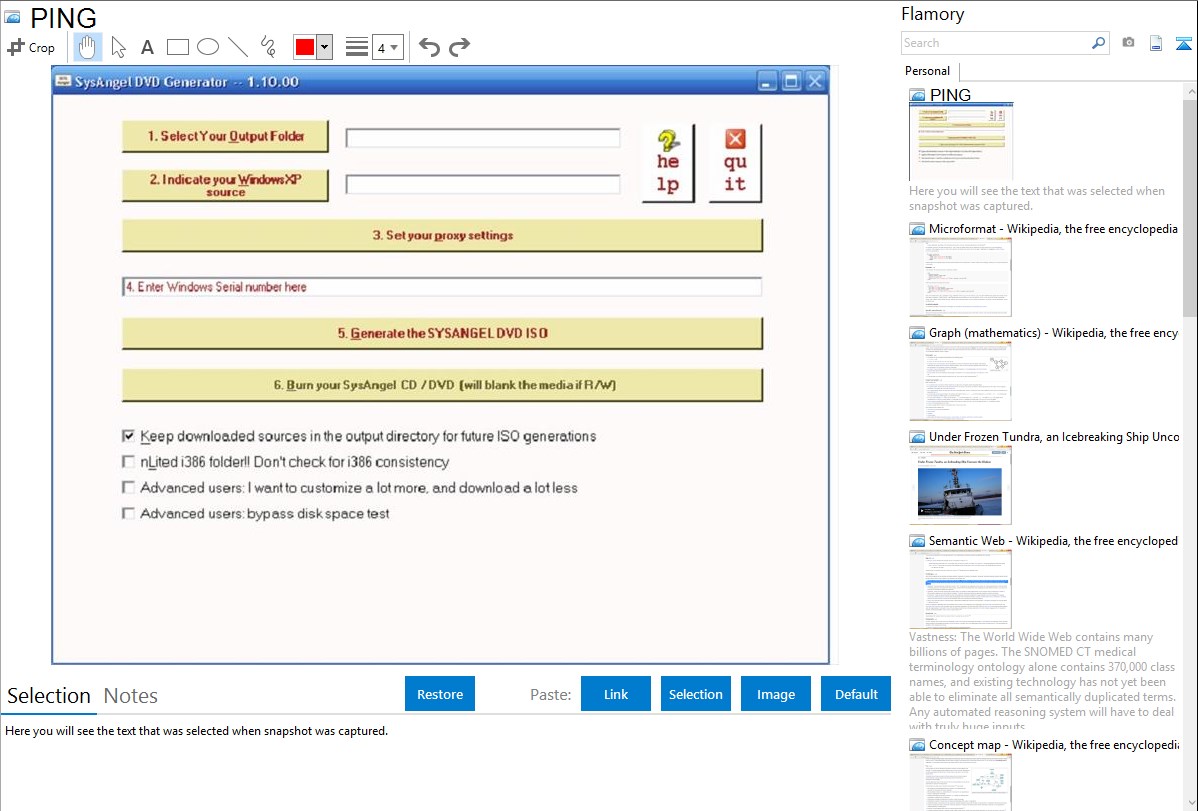
Task: Open the Microformat Wikipedia snapshot thumbnail
Action: 960,277
